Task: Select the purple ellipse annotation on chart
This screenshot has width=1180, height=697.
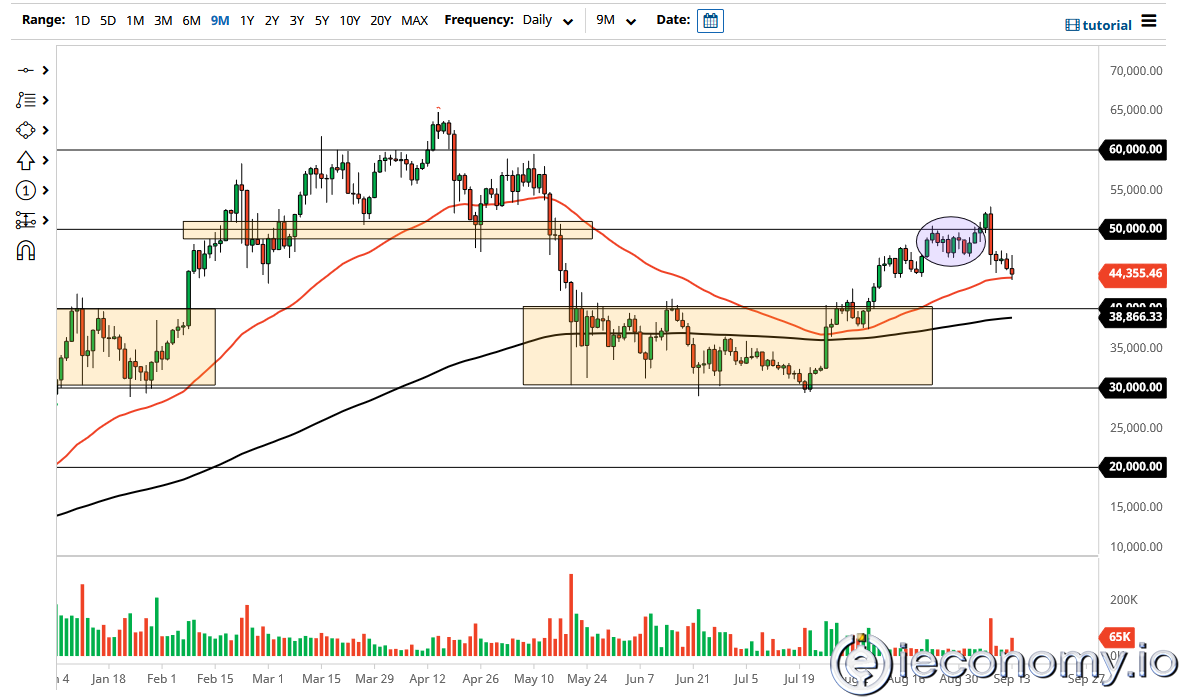Action: click(951, 241)
